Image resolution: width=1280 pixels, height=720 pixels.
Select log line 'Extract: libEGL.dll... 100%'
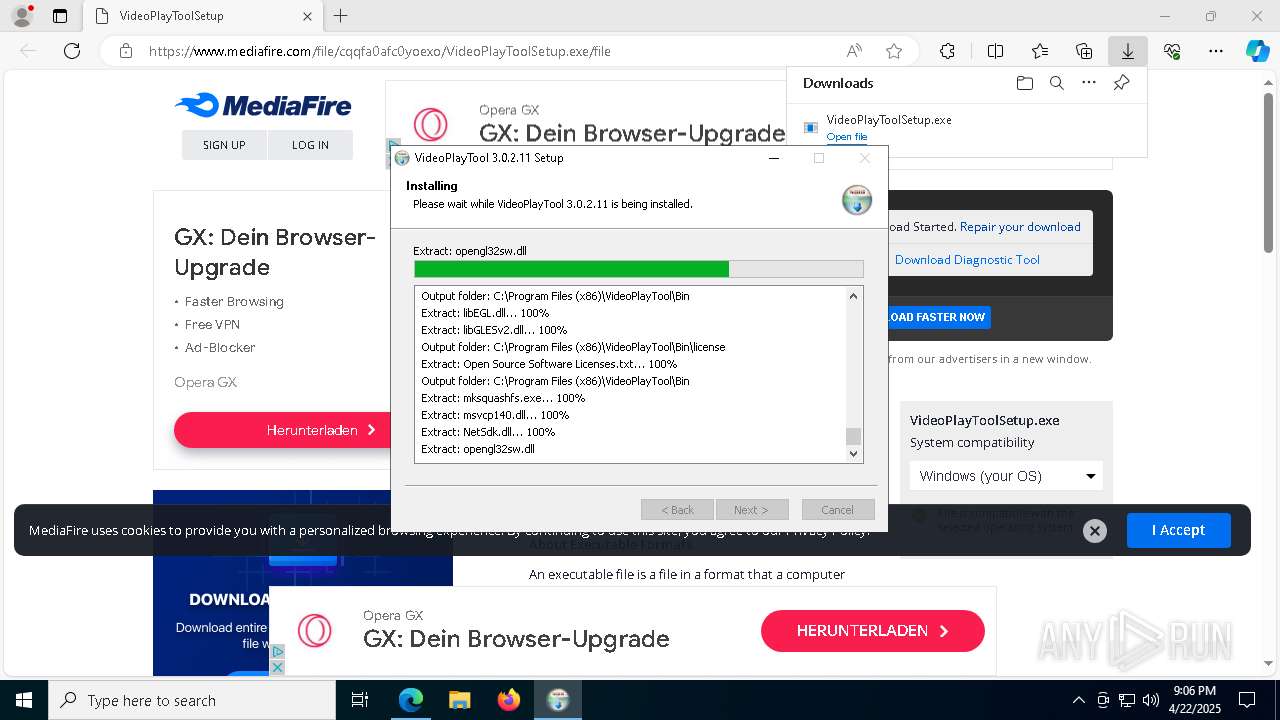pos(485,313)
